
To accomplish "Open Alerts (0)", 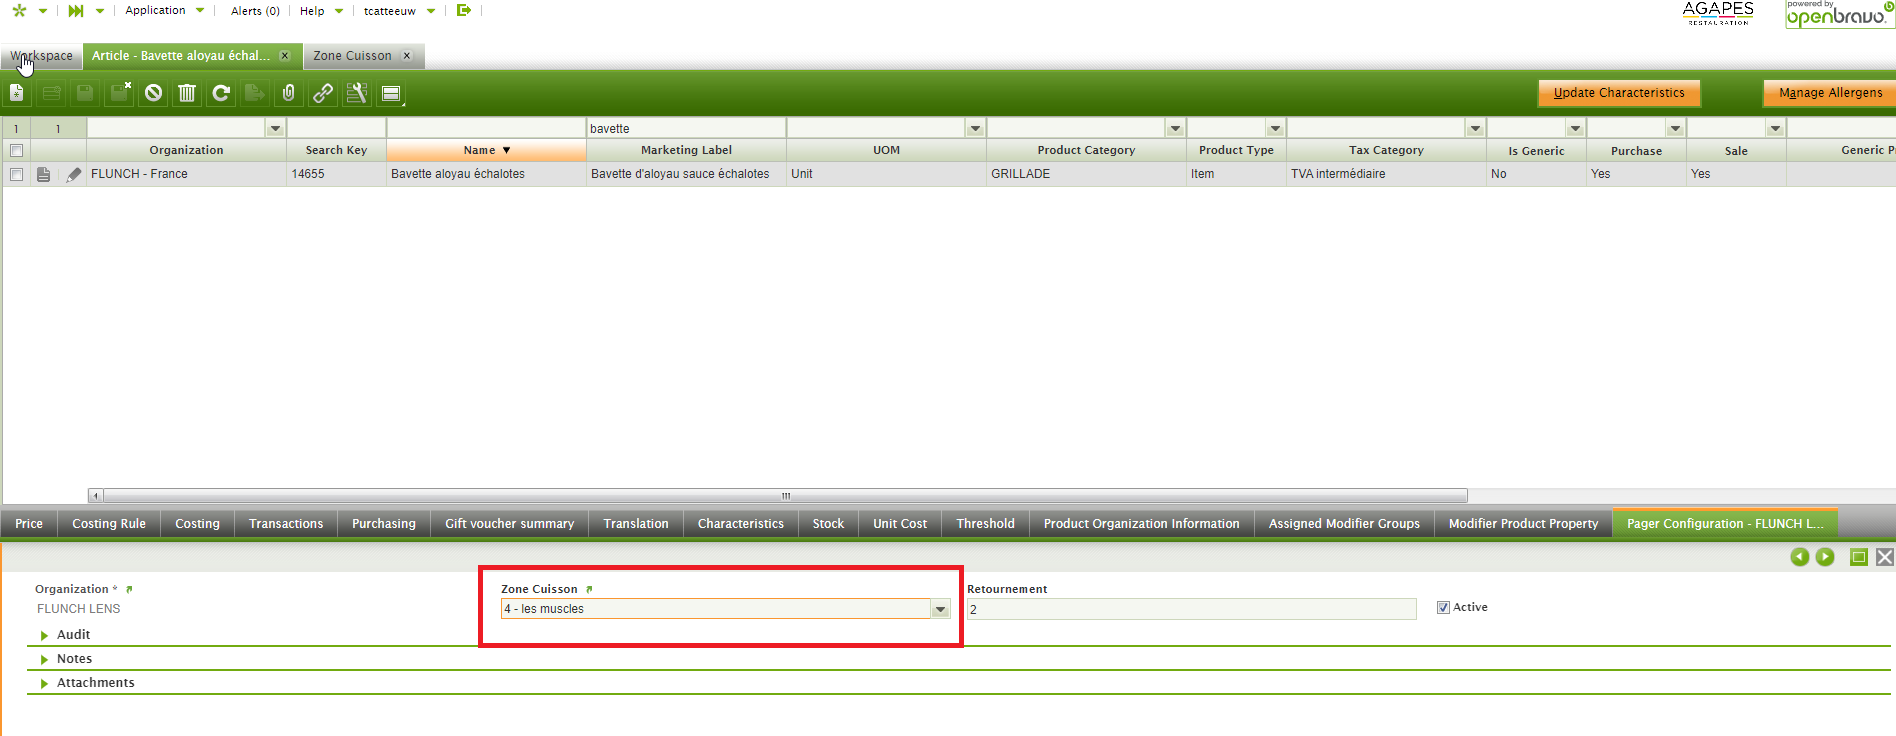I will click(x=255, y=11).
